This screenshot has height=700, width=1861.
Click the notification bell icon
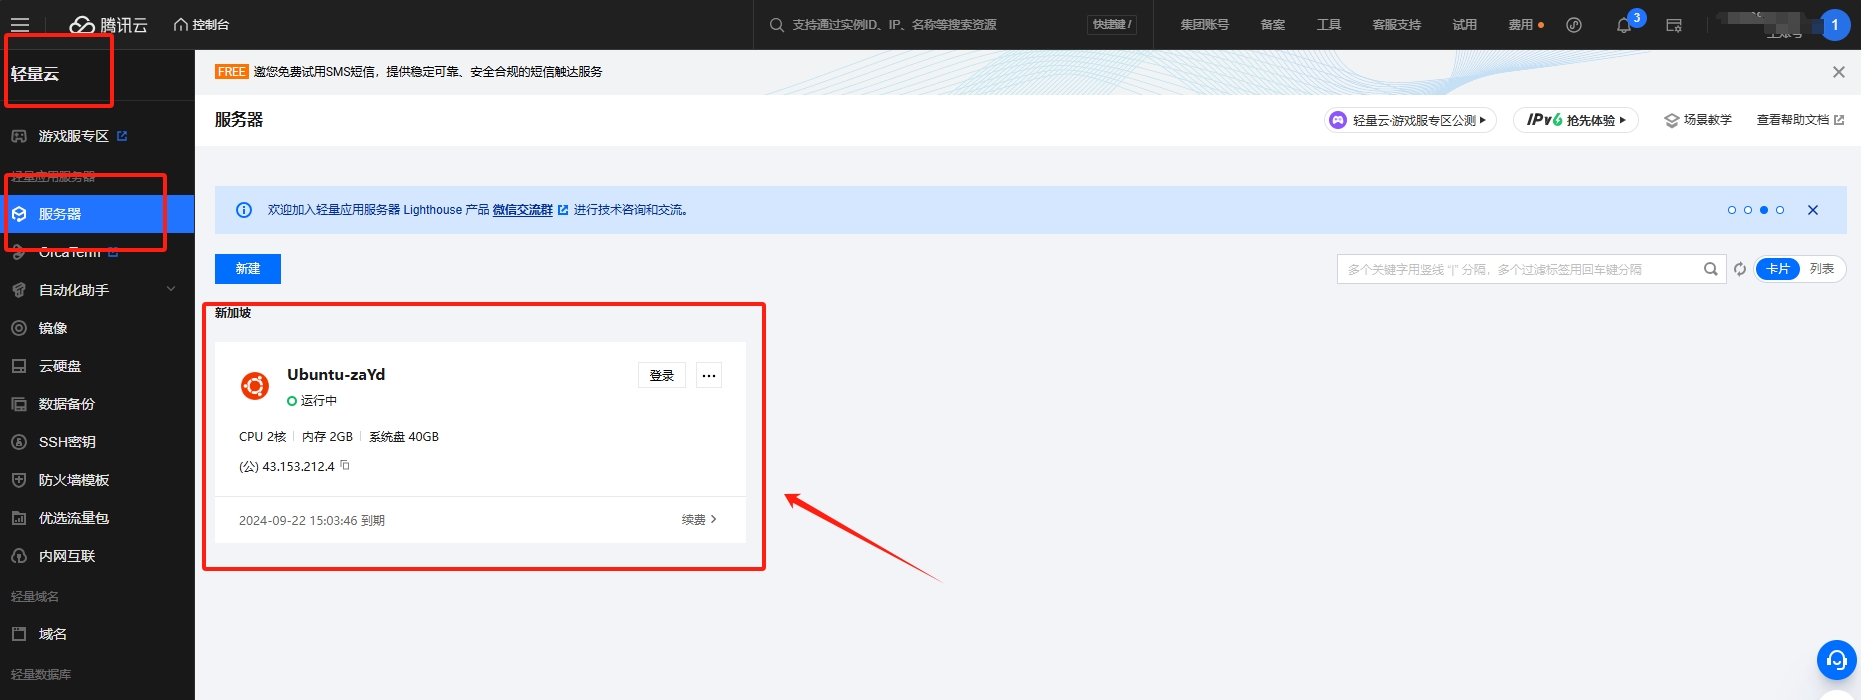click(1623, 26)
